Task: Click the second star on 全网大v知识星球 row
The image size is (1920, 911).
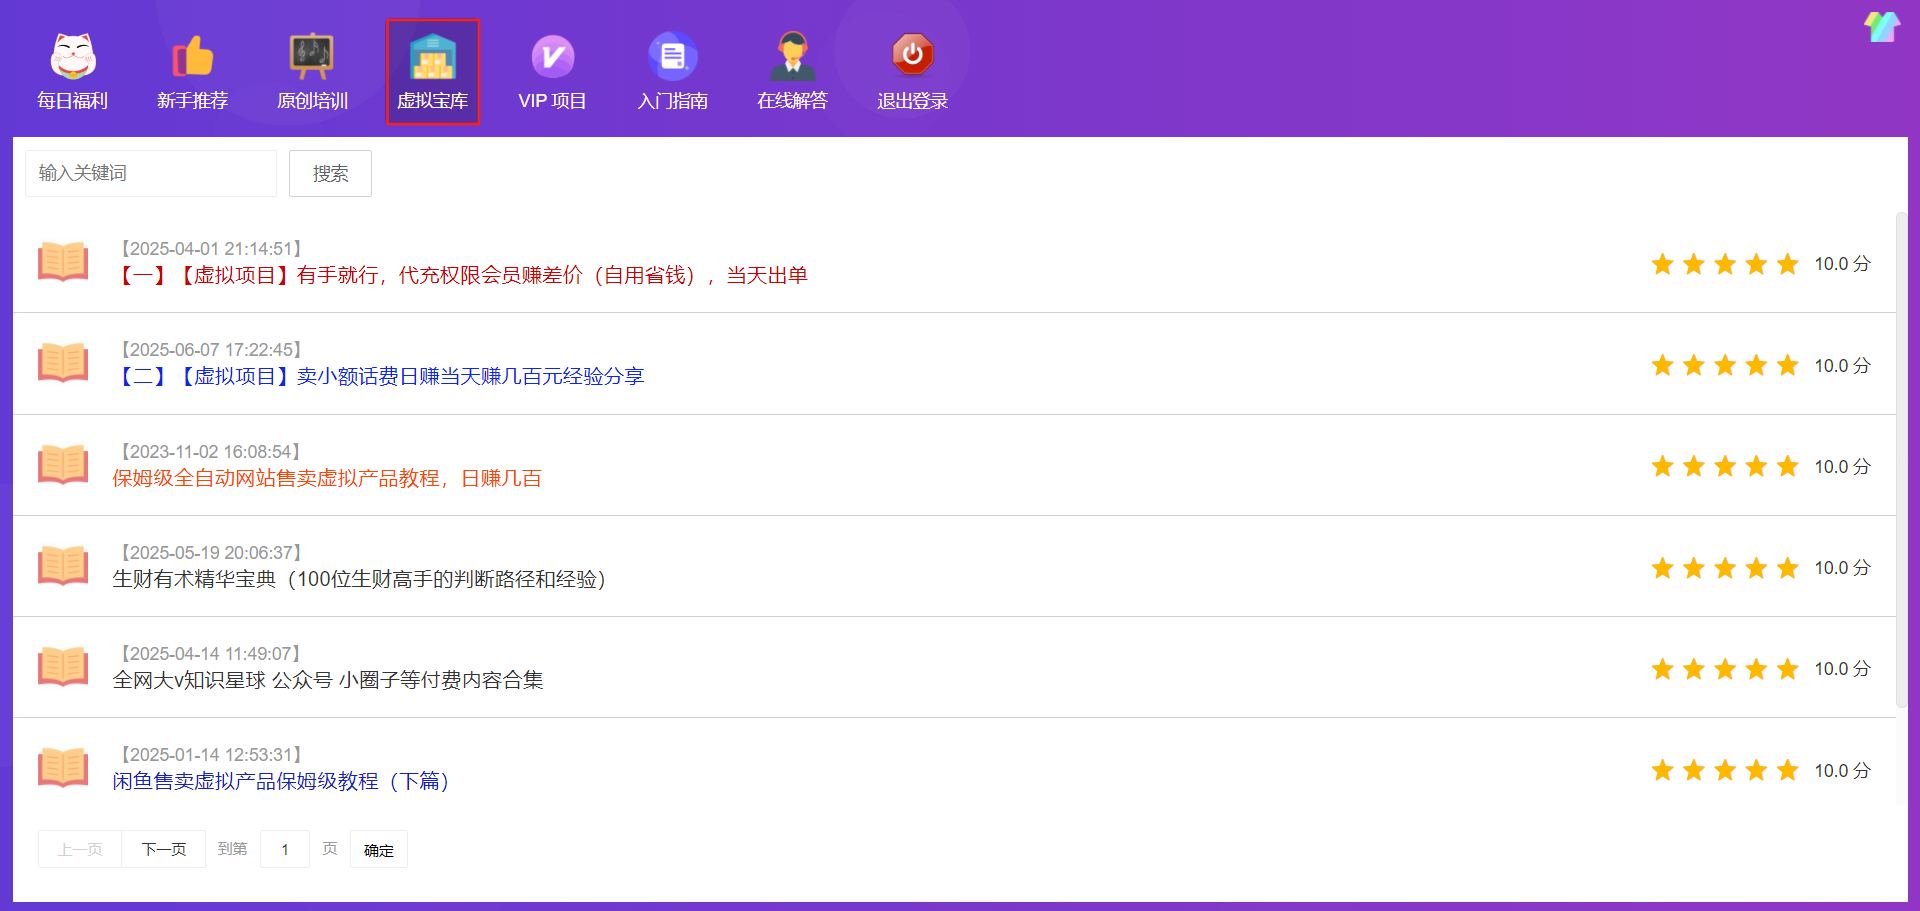Action: point(1694,669)
